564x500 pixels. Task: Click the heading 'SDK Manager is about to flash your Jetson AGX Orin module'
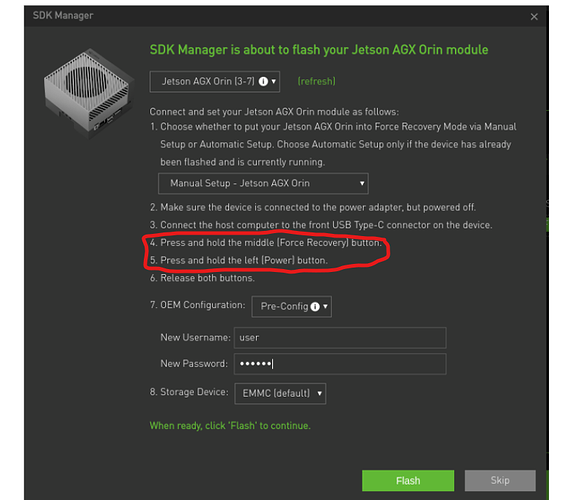(319, 50)
